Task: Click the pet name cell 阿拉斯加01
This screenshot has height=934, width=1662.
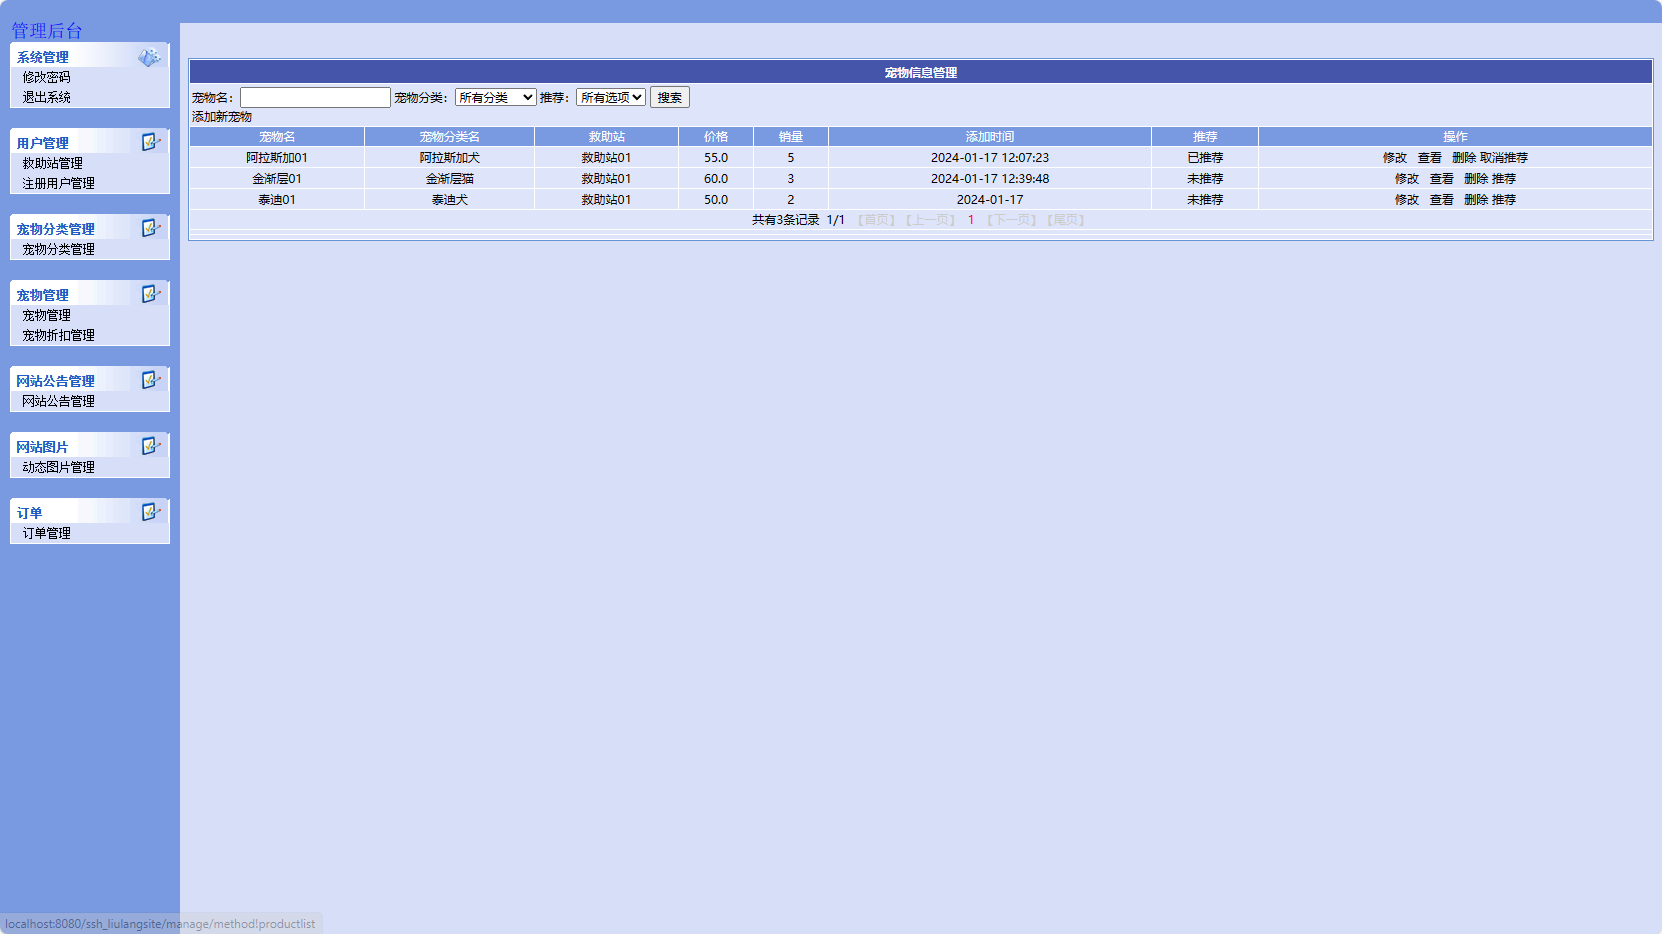Action: coord(277,158)
